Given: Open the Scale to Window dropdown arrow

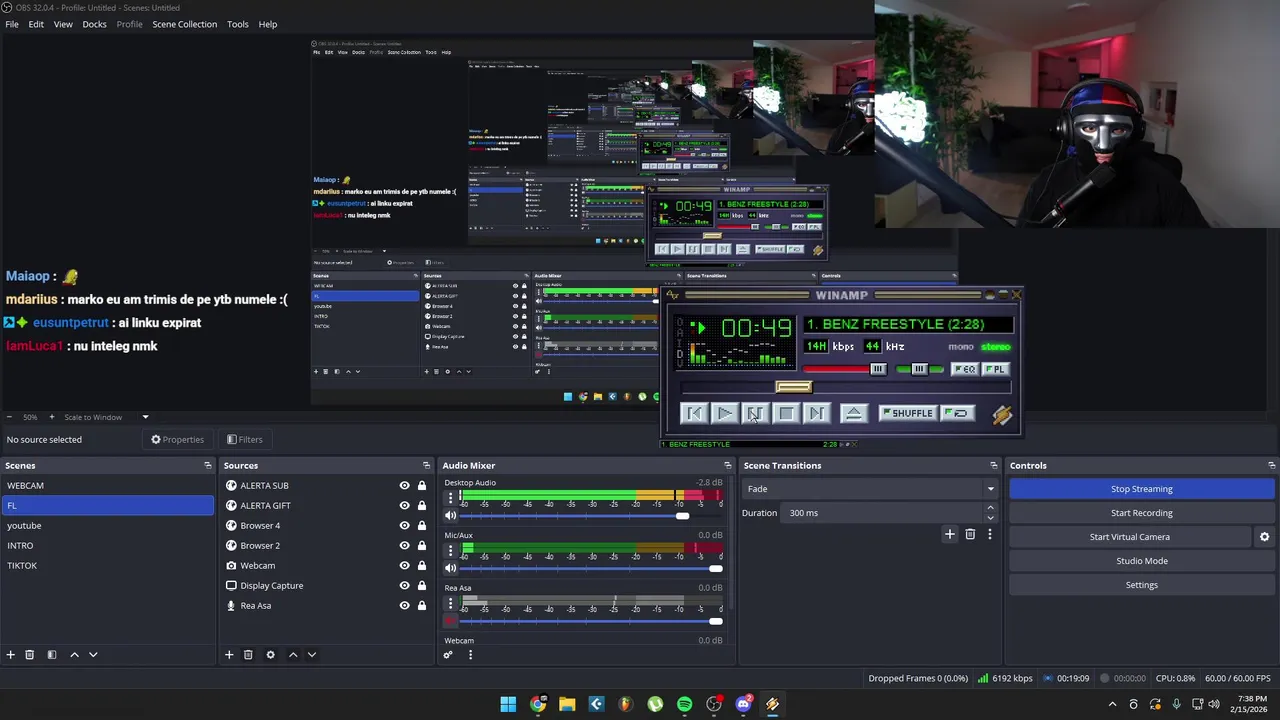Looking at the screenshot, I should click(145, 417).
